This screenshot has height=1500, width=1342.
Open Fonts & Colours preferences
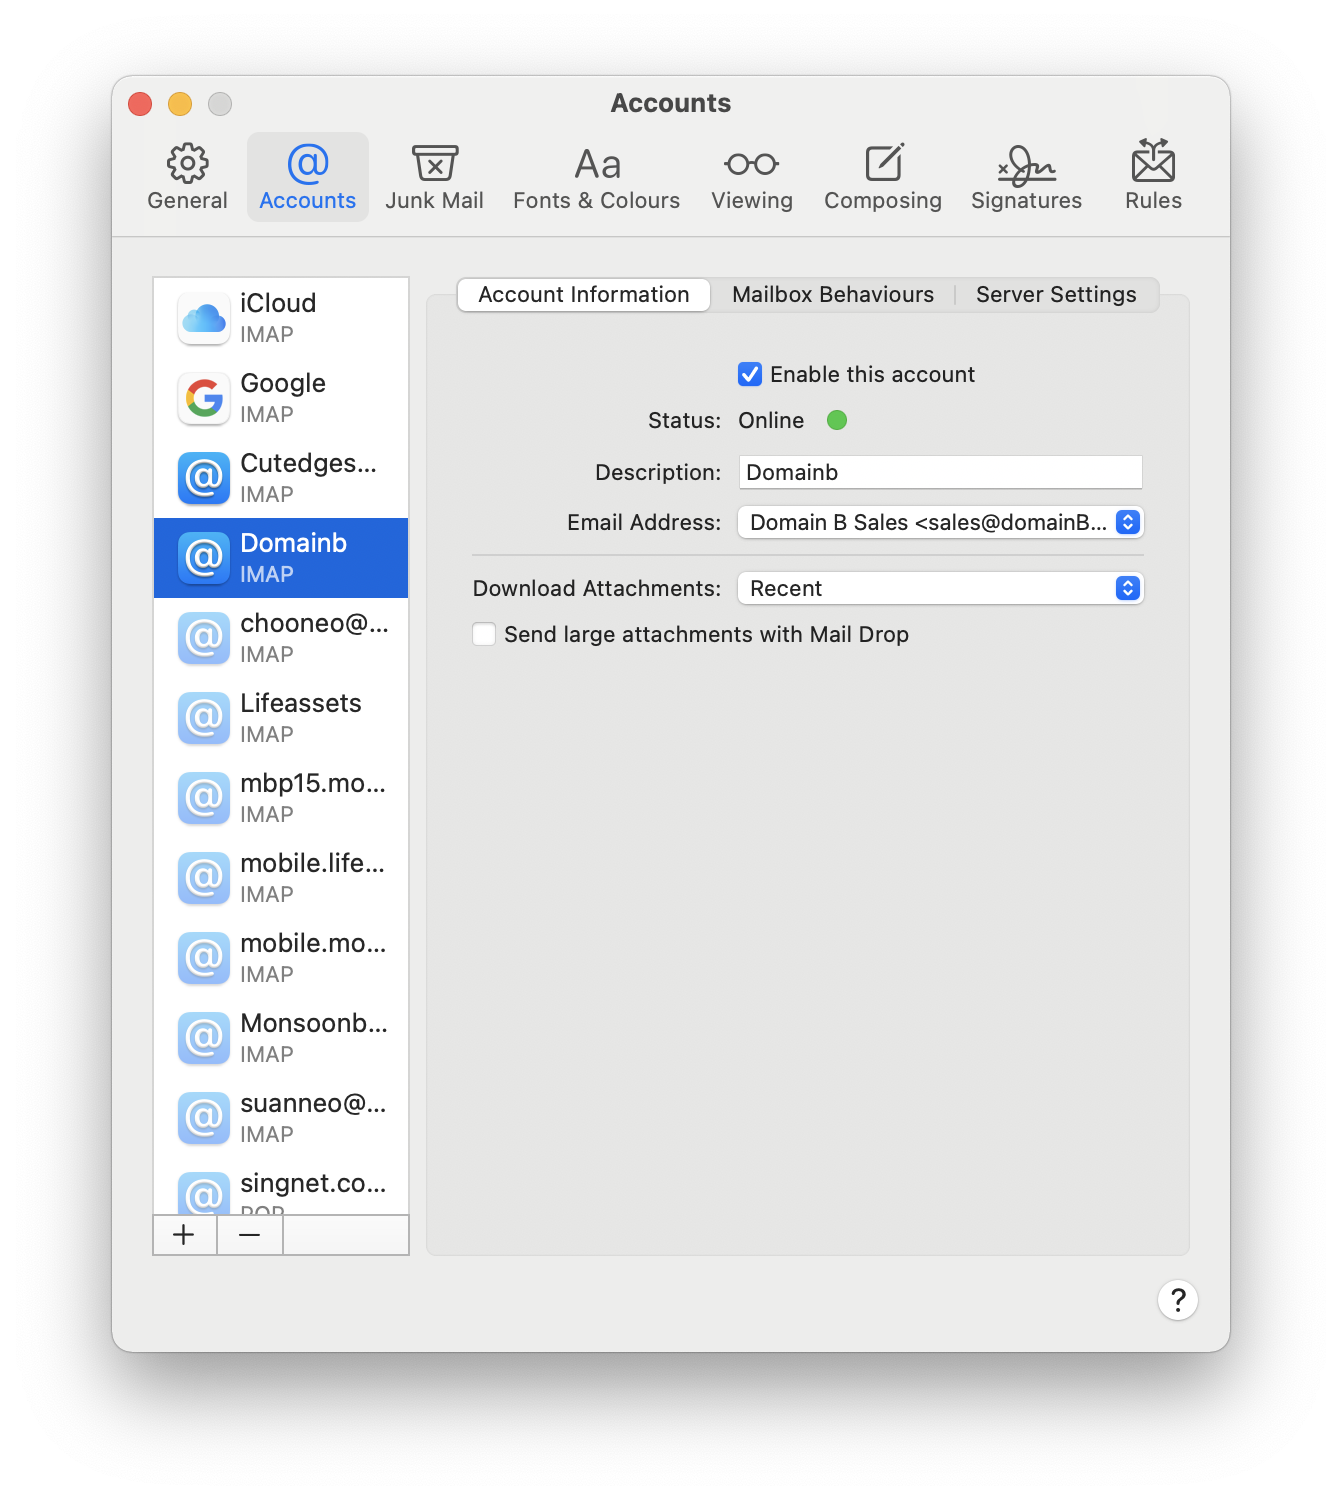click(596, 177)
